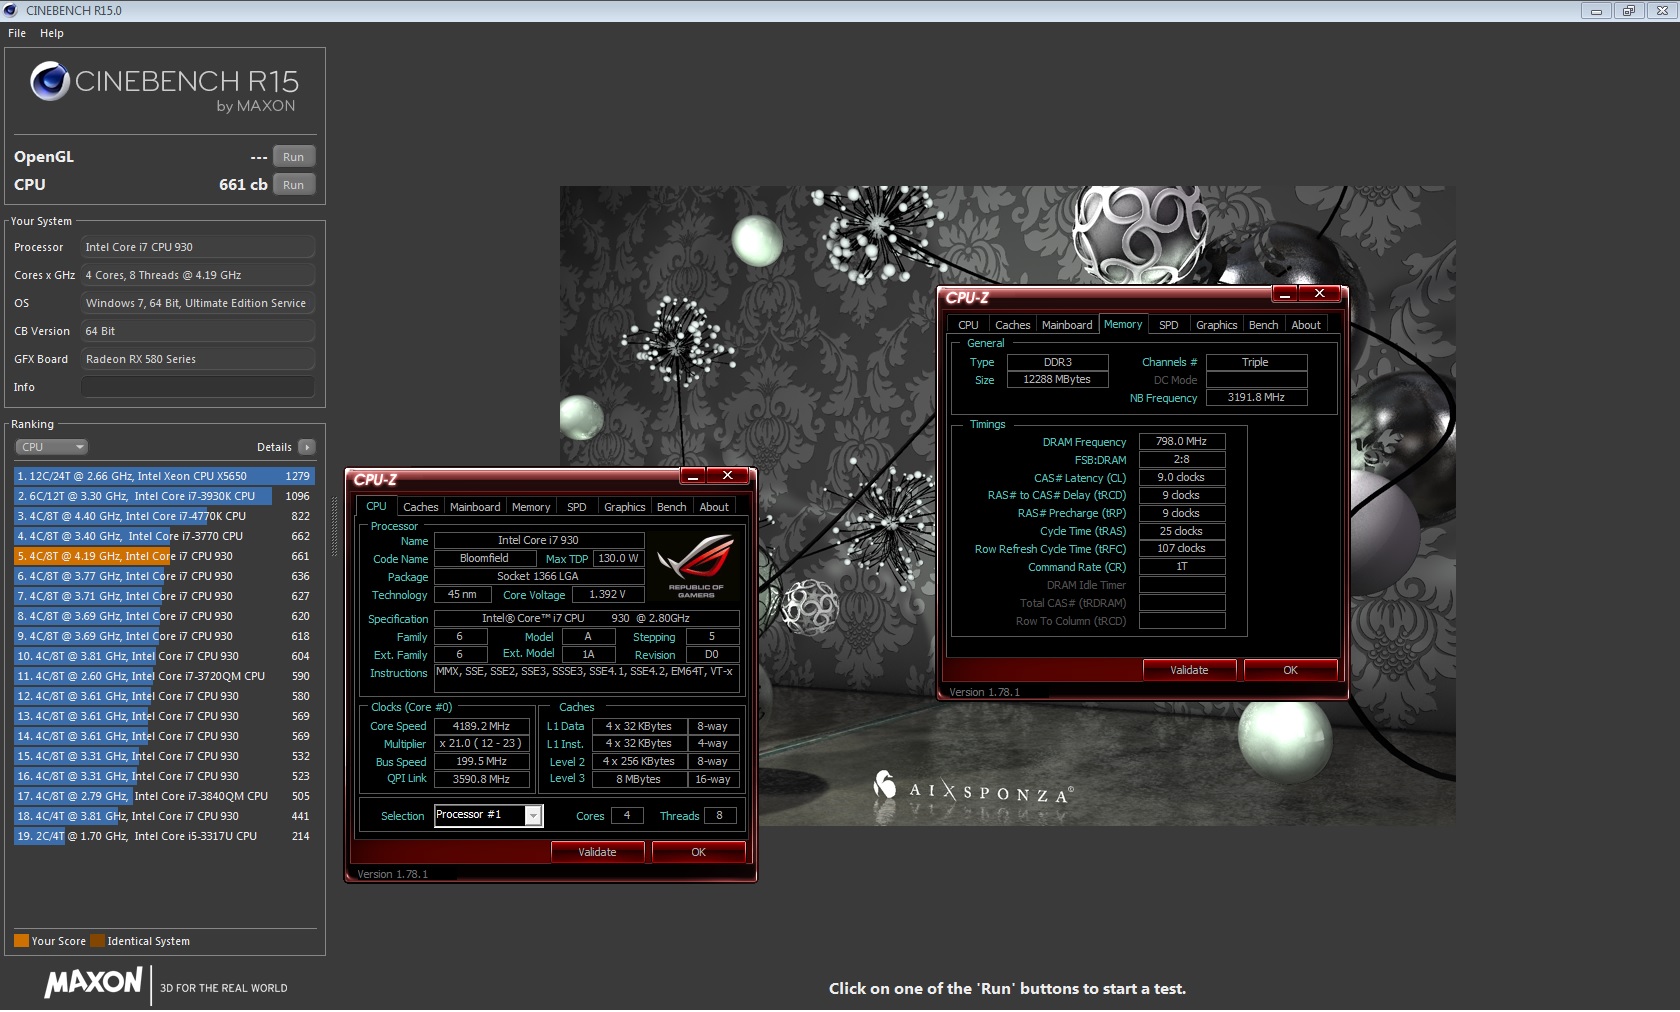
Task: Run the OpenGL benchmark test
Action: (x=293, y=157)
